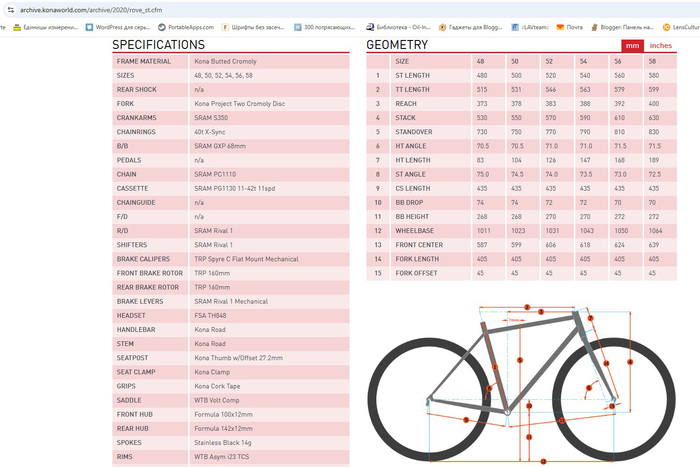Screen dimensions: 700x467
Task: Click the GEOMETRY section heading
Action: pyautogui.click(x=397, y=45)
